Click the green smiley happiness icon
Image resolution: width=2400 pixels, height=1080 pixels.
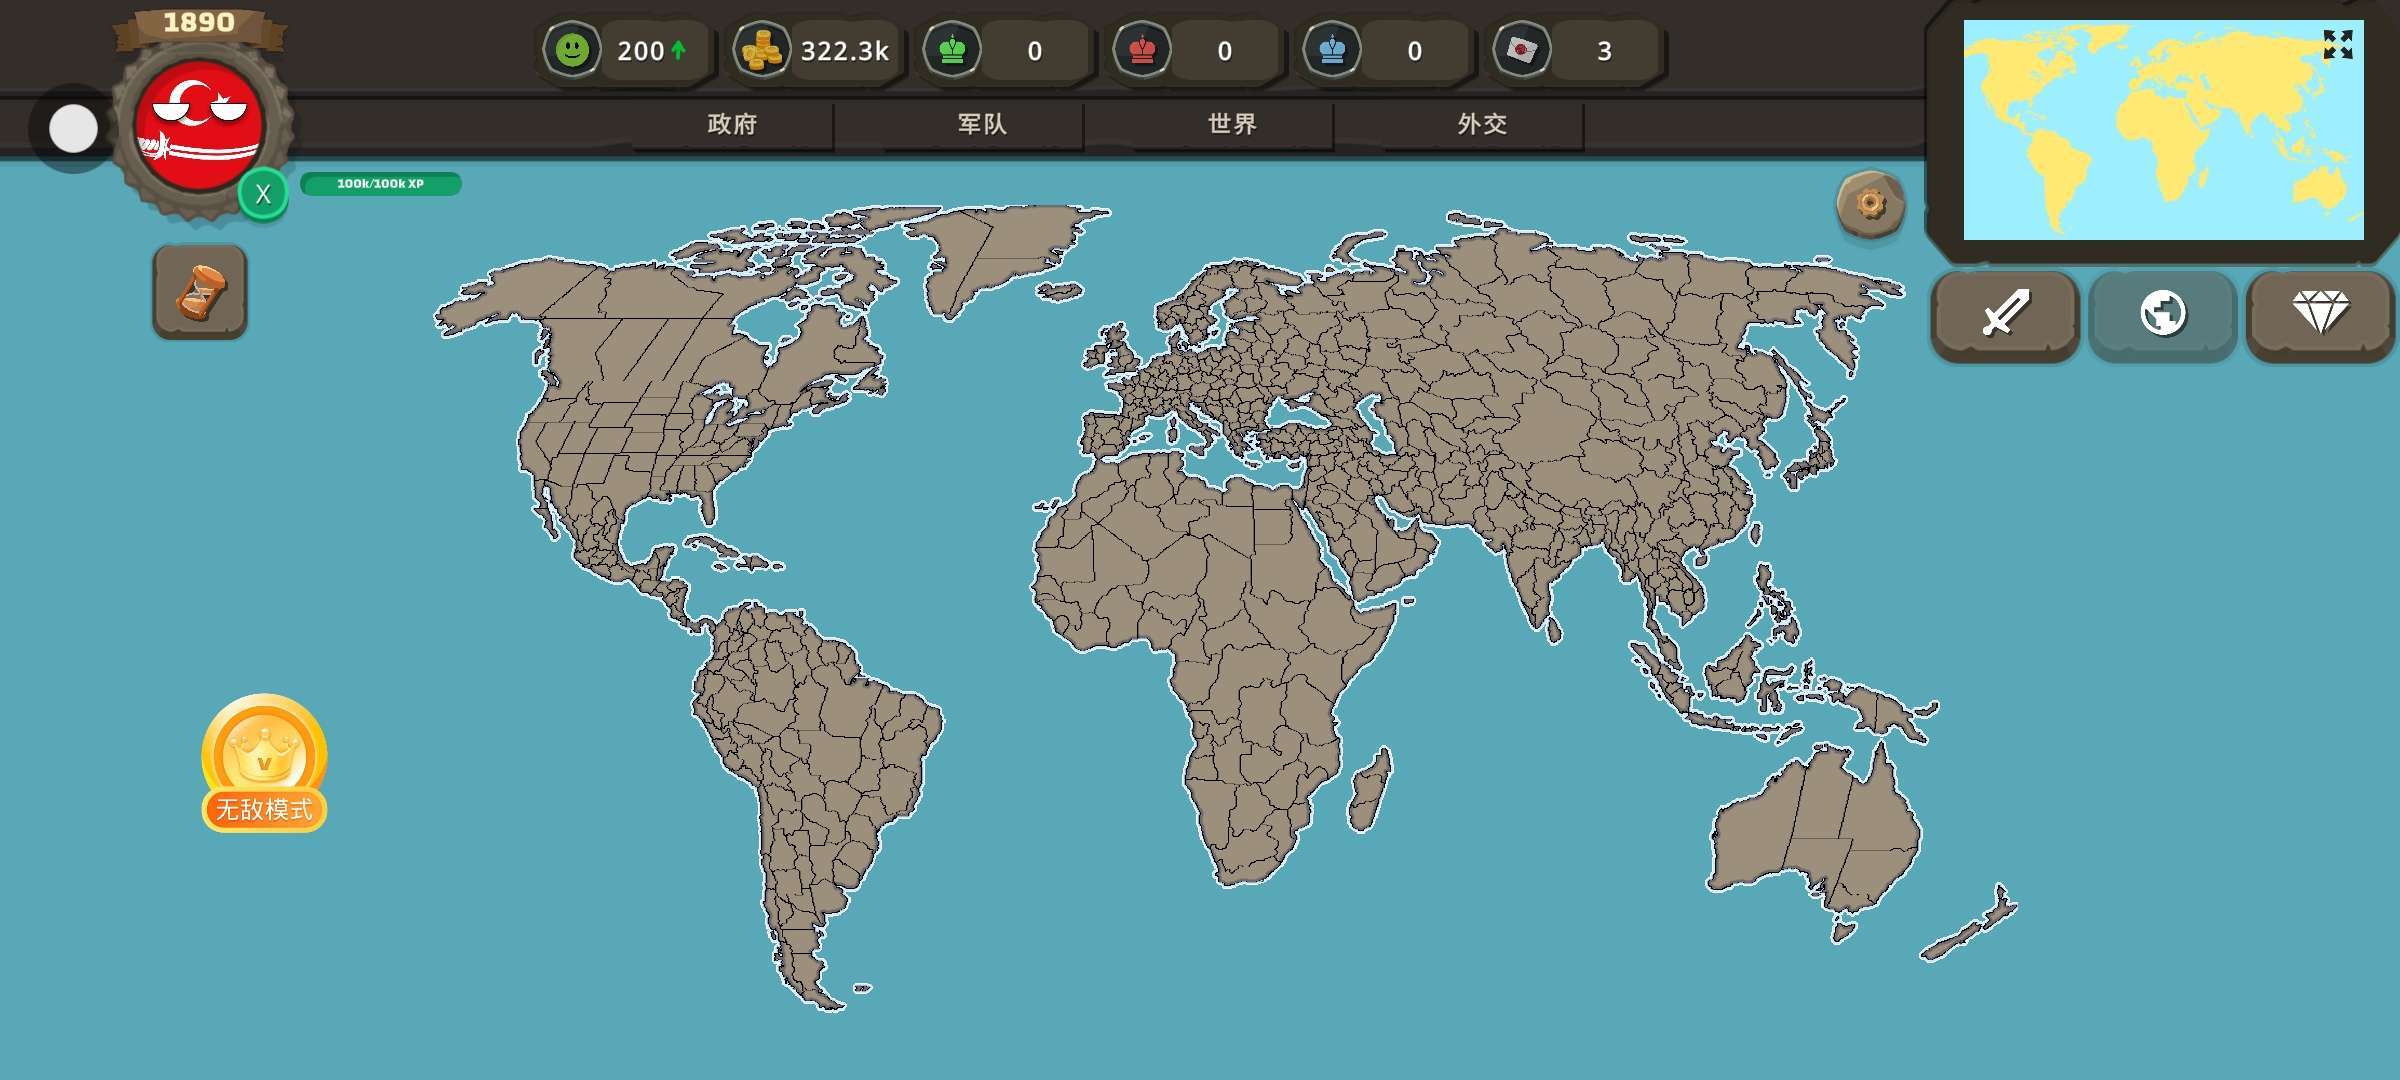[572, 50]
